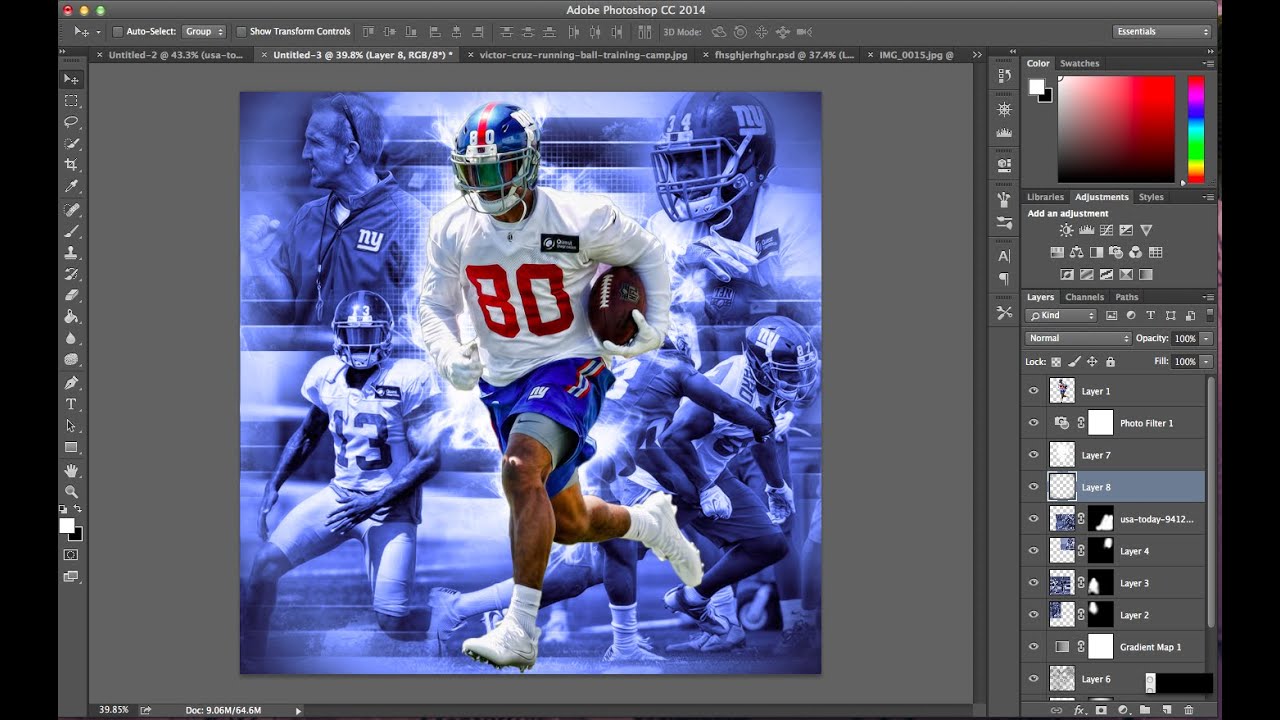Hide the usa-today layer eye
This screenshot has width=1280, height=720.
[x=1034, y=519]
